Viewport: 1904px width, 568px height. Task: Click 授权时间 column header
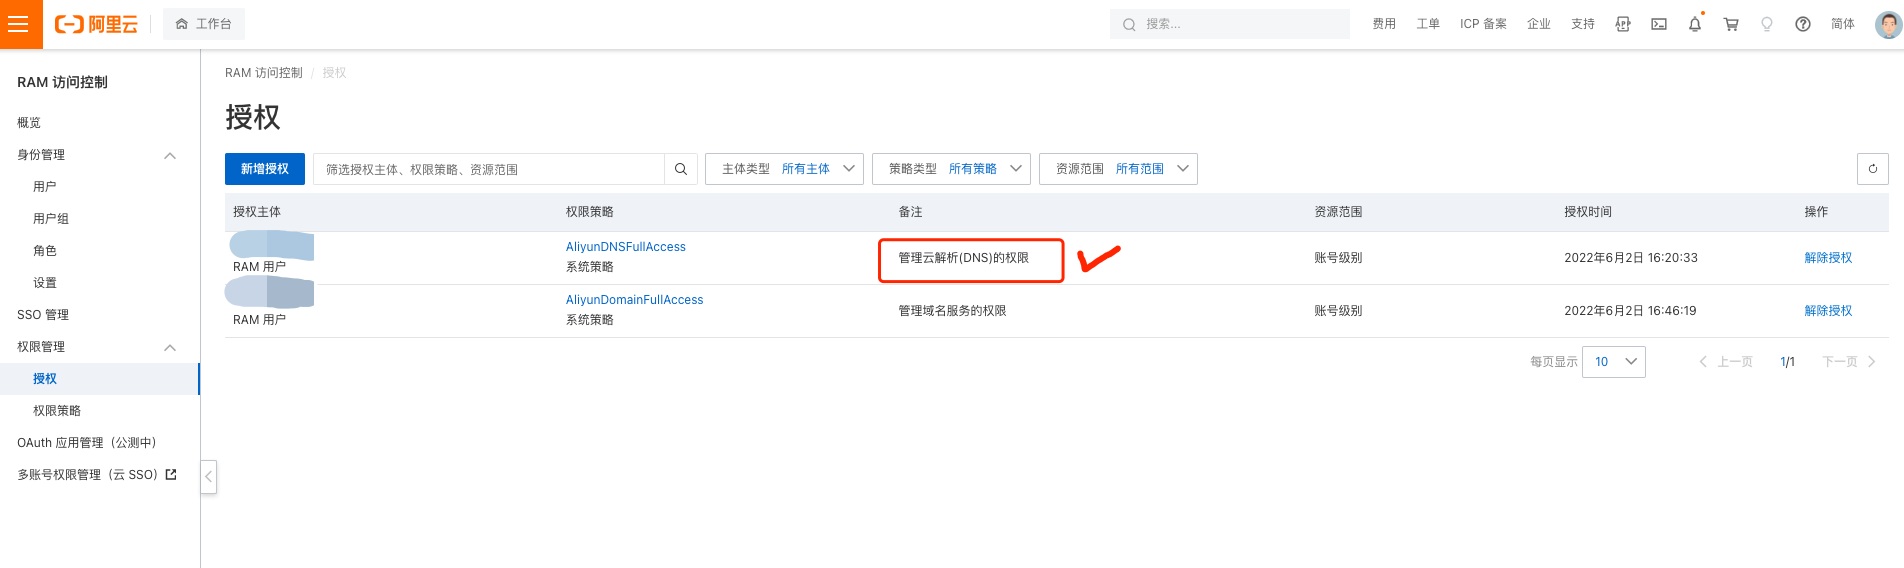[1588, 212]
